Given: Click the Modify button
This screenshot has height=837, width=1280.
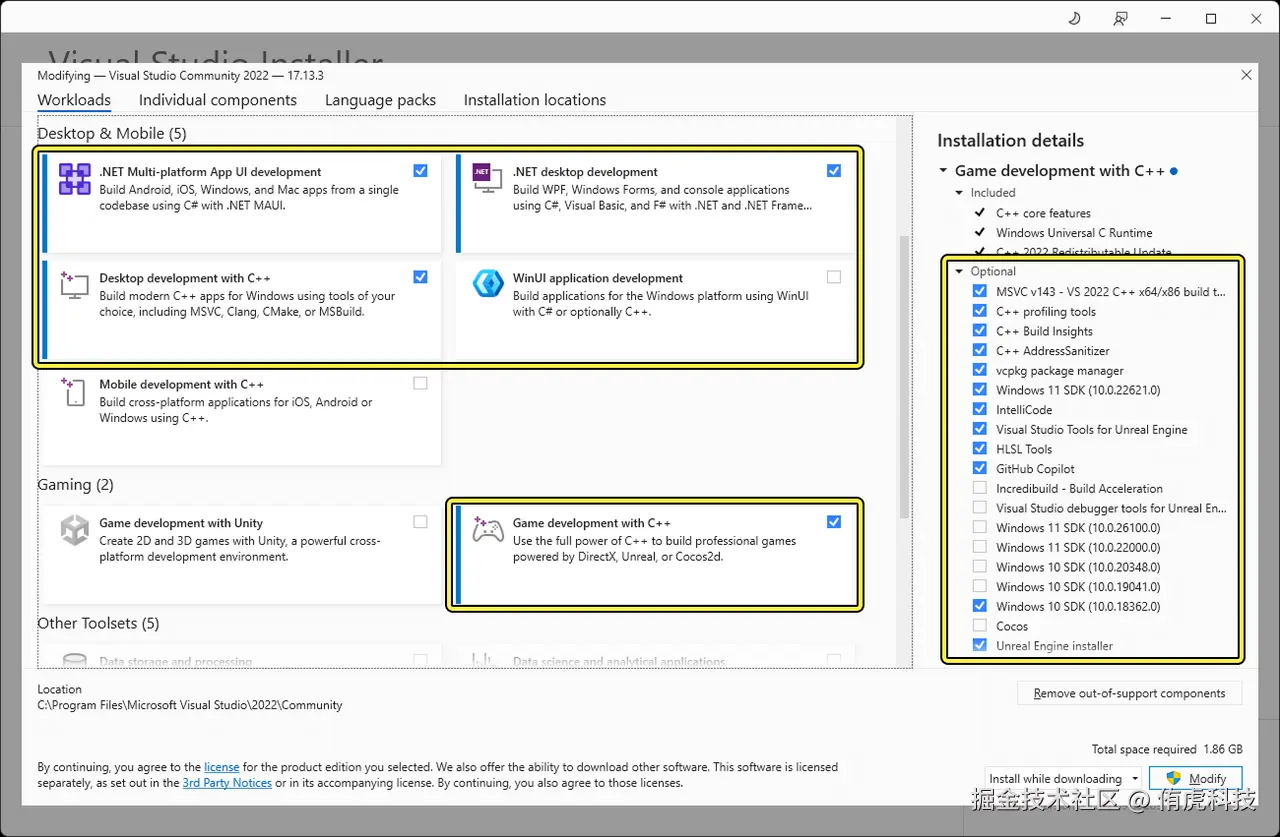Looking at the screenshot, I should point(1196,778).
